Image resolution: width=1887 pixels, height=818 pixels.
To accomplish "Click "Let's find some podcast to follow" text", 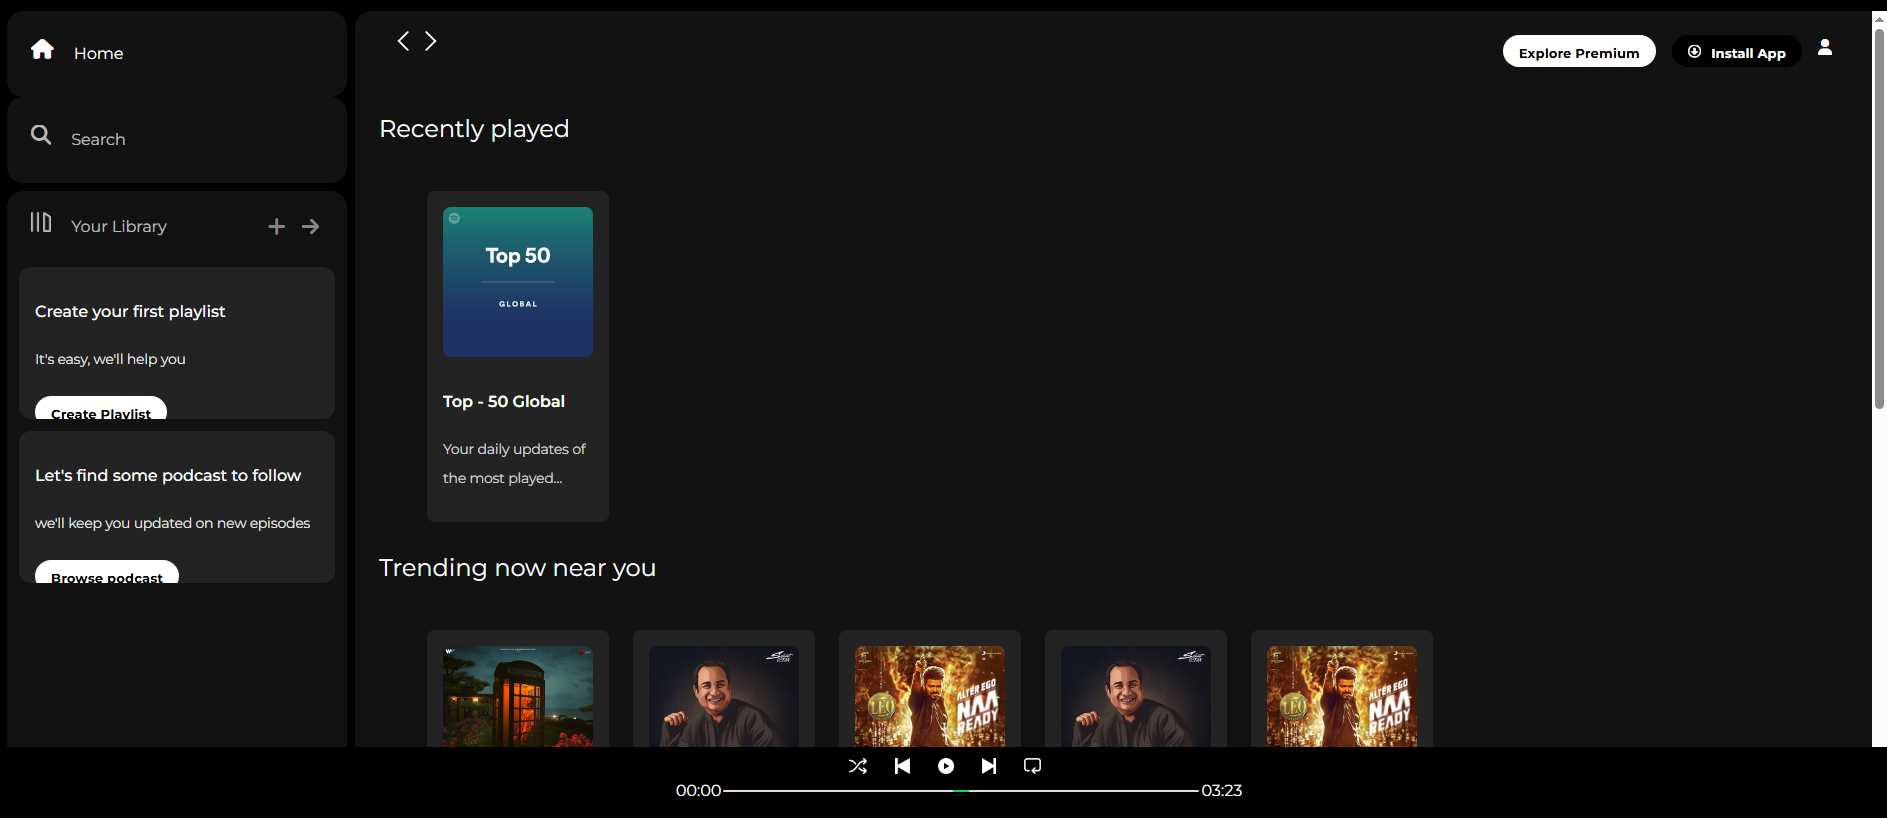I will [x=168, y=476].
